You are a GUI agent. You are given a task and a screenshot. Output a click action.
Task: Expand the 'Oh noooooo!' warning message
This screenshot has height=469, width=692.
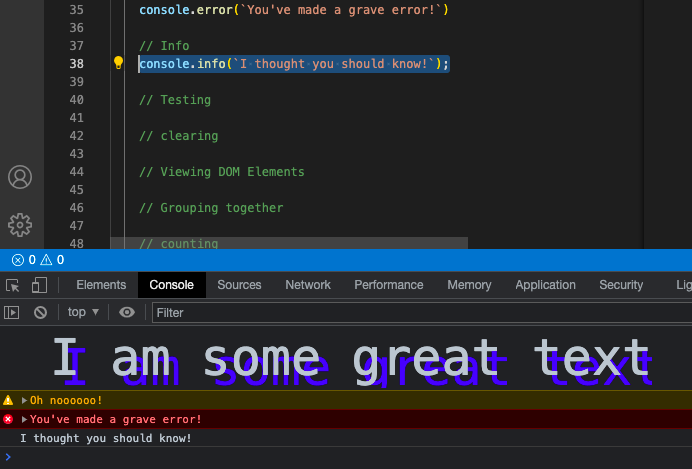(x=25, y=400)
